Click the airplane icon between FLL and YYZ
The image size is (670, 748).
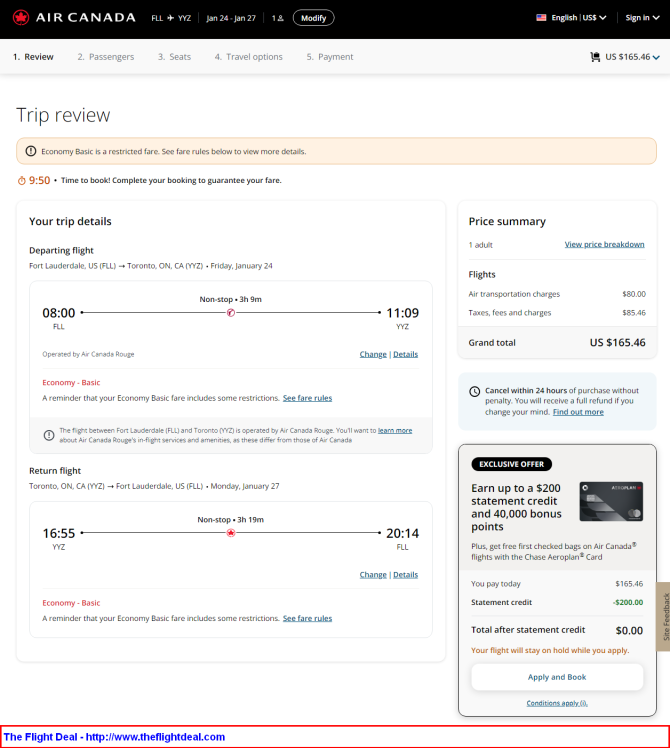point(170,18)
